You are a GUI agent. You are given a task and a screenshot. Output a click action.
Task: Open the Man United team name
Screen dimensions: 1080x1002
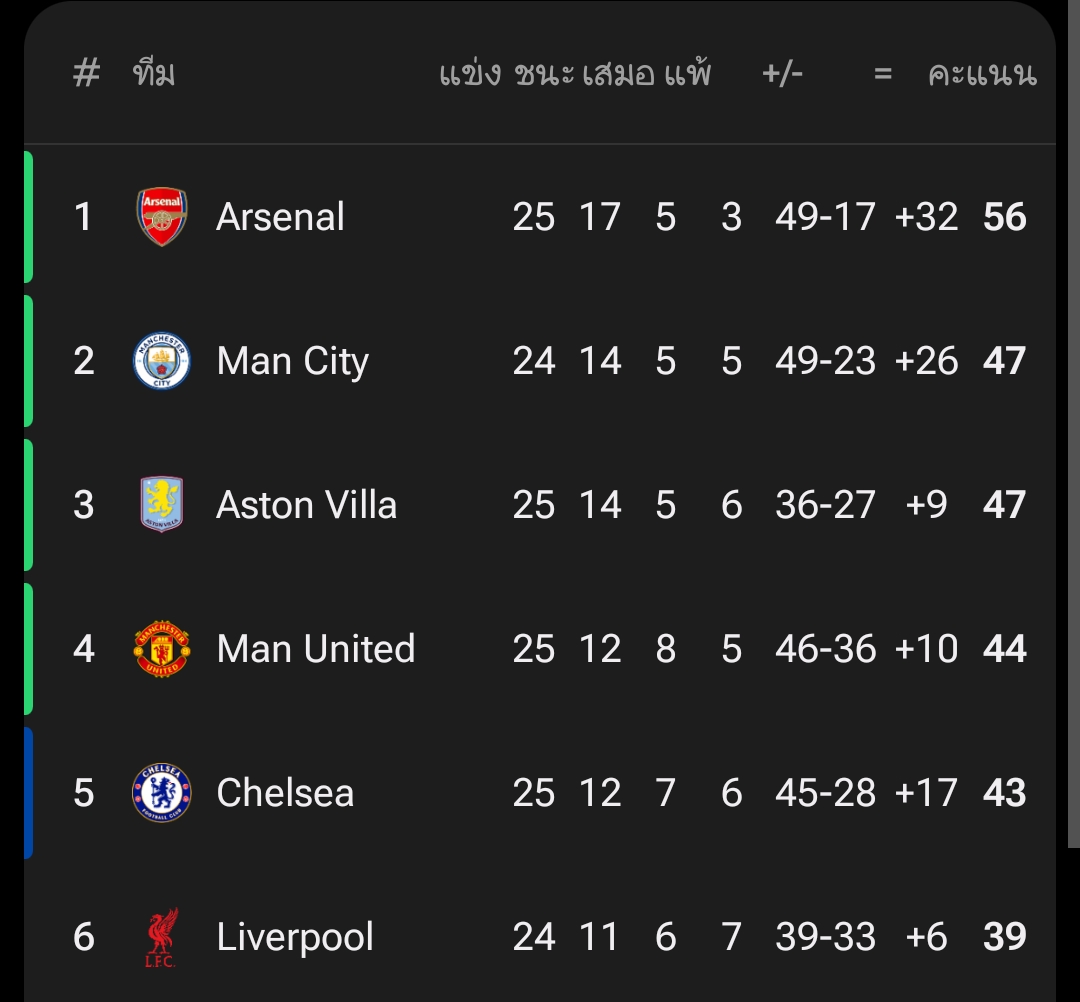pyautogui.click(x=315, y=649)
